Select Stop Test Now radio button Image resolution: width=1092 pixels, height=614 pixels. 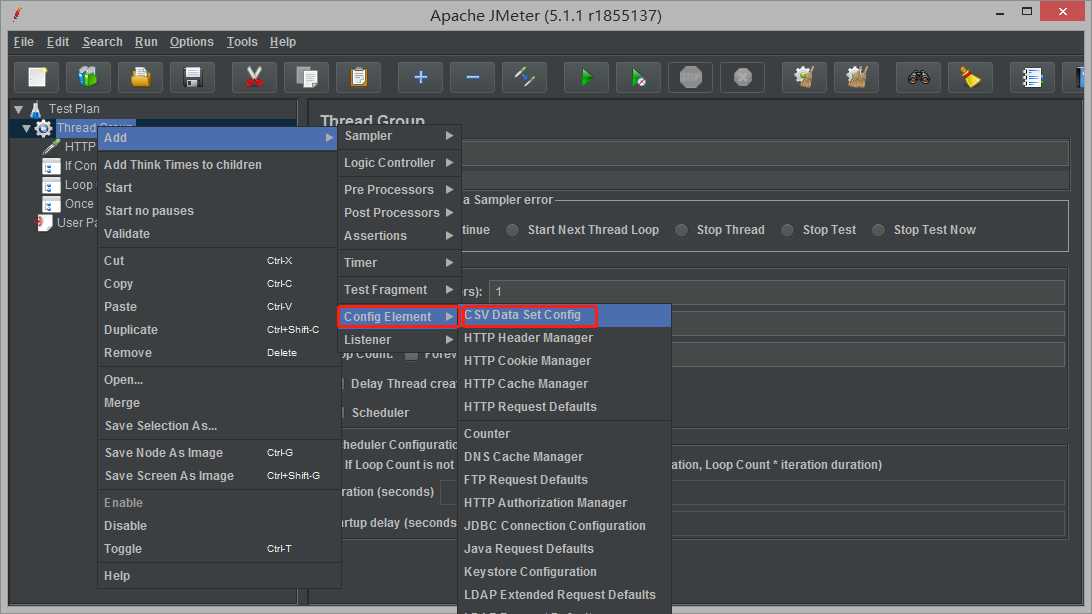[878, 230]
